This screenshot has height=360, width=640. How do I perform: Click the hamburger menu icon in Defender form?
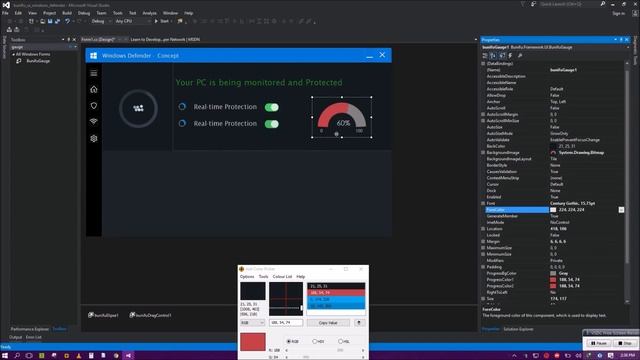(94, 73)
